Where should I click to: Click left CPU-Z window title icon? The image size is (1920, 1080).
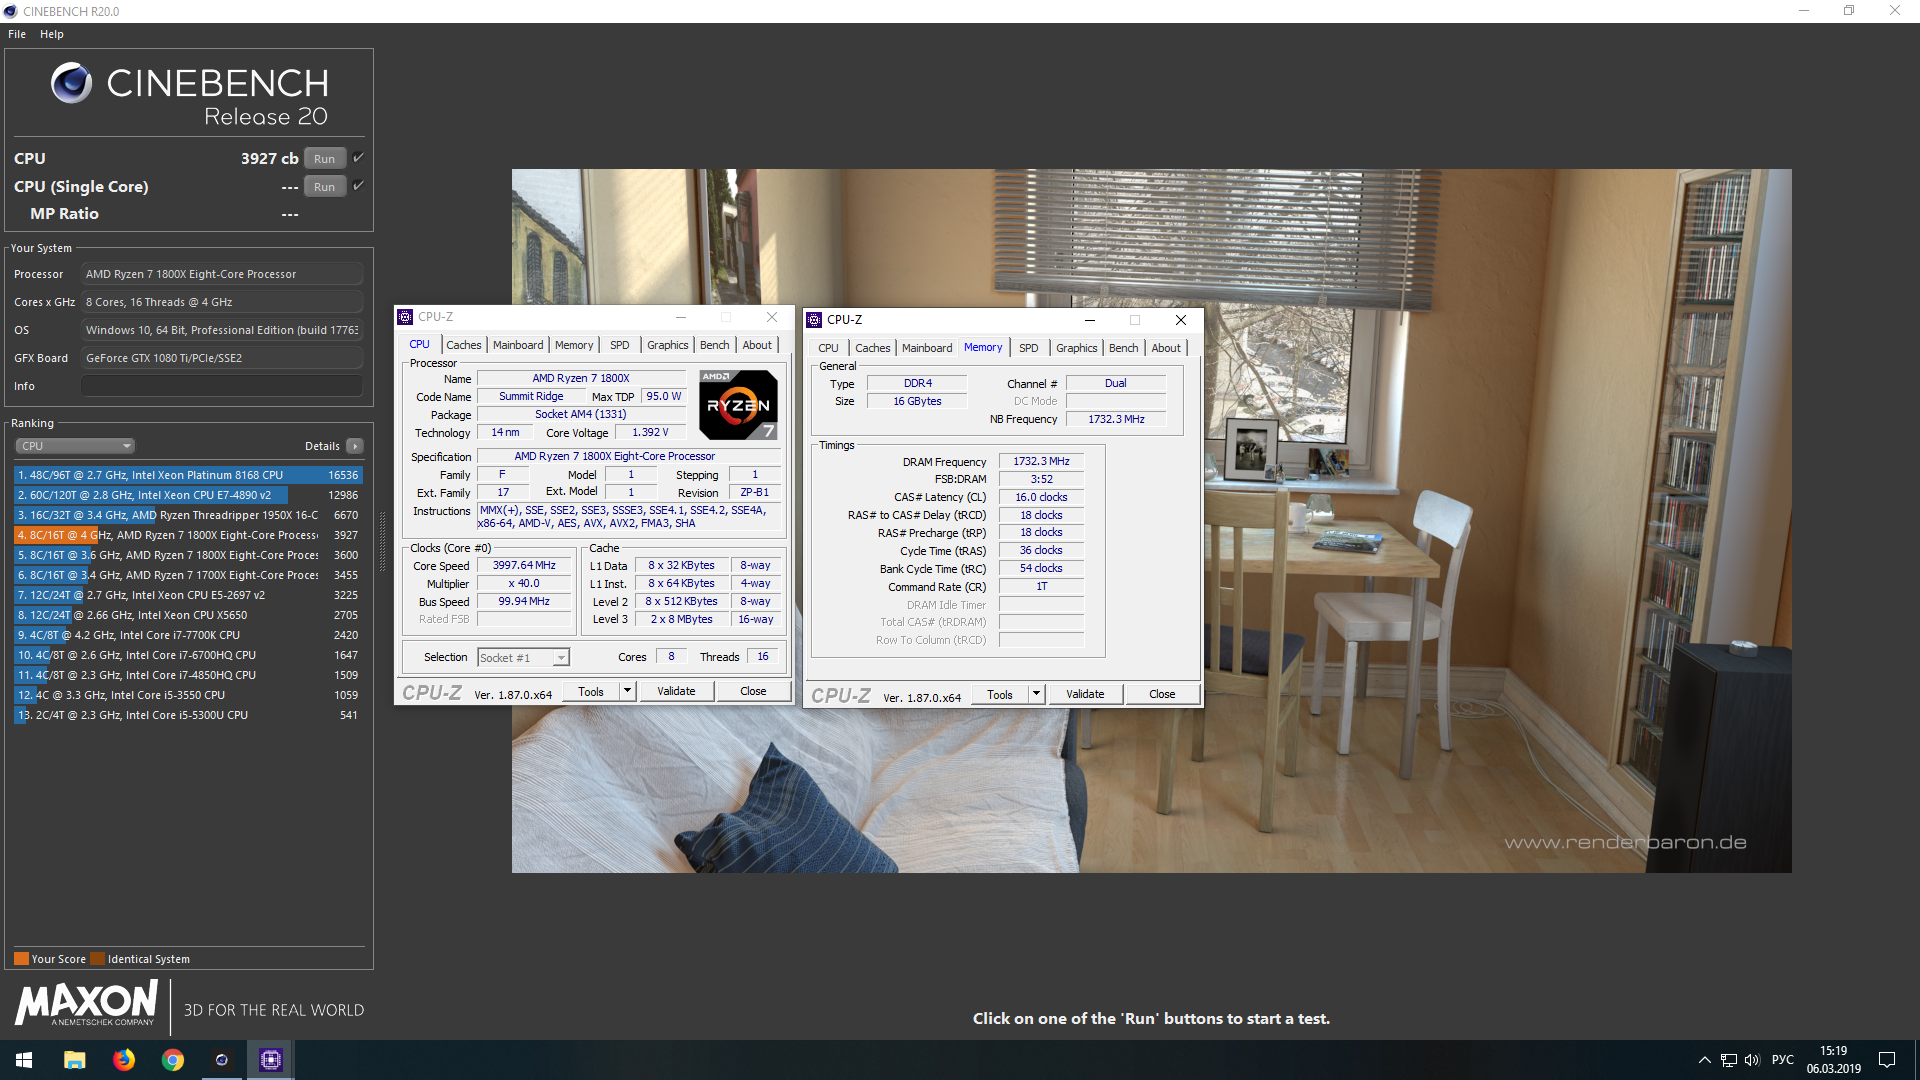click(405, 317)
